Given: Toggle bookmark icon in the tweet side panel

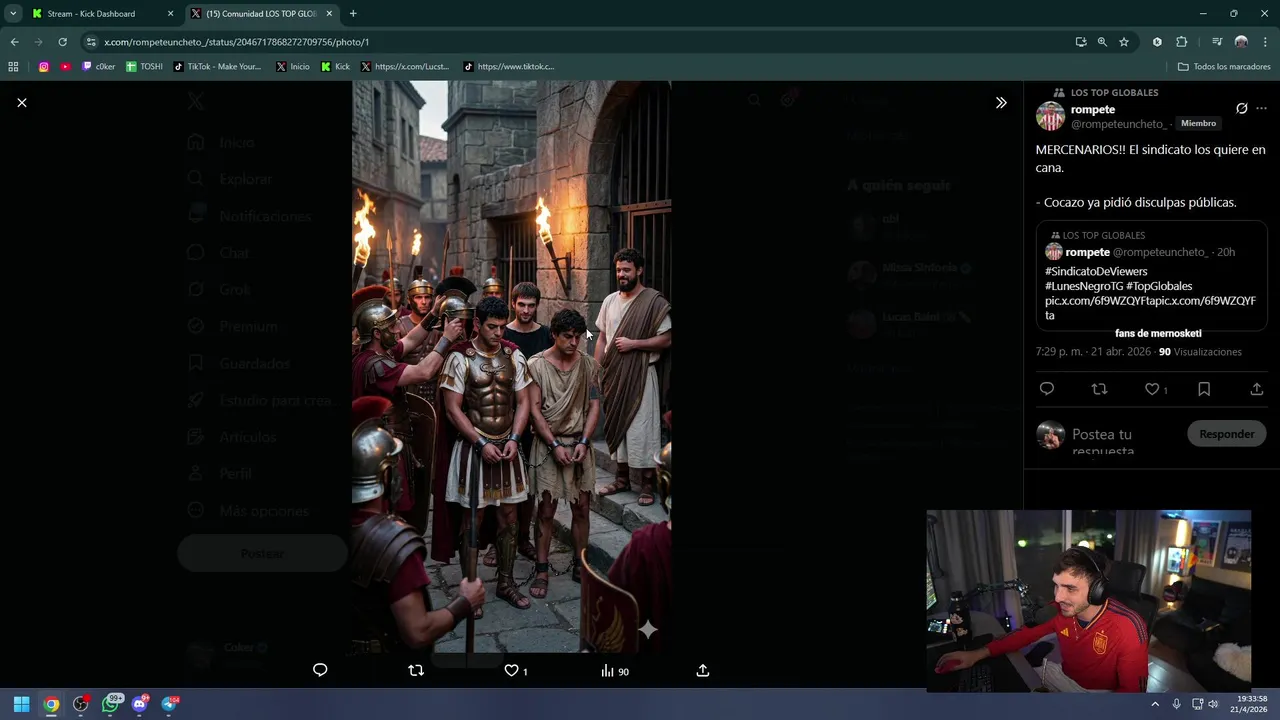Looking at the screenshot, I should [x=1204, y=389].
